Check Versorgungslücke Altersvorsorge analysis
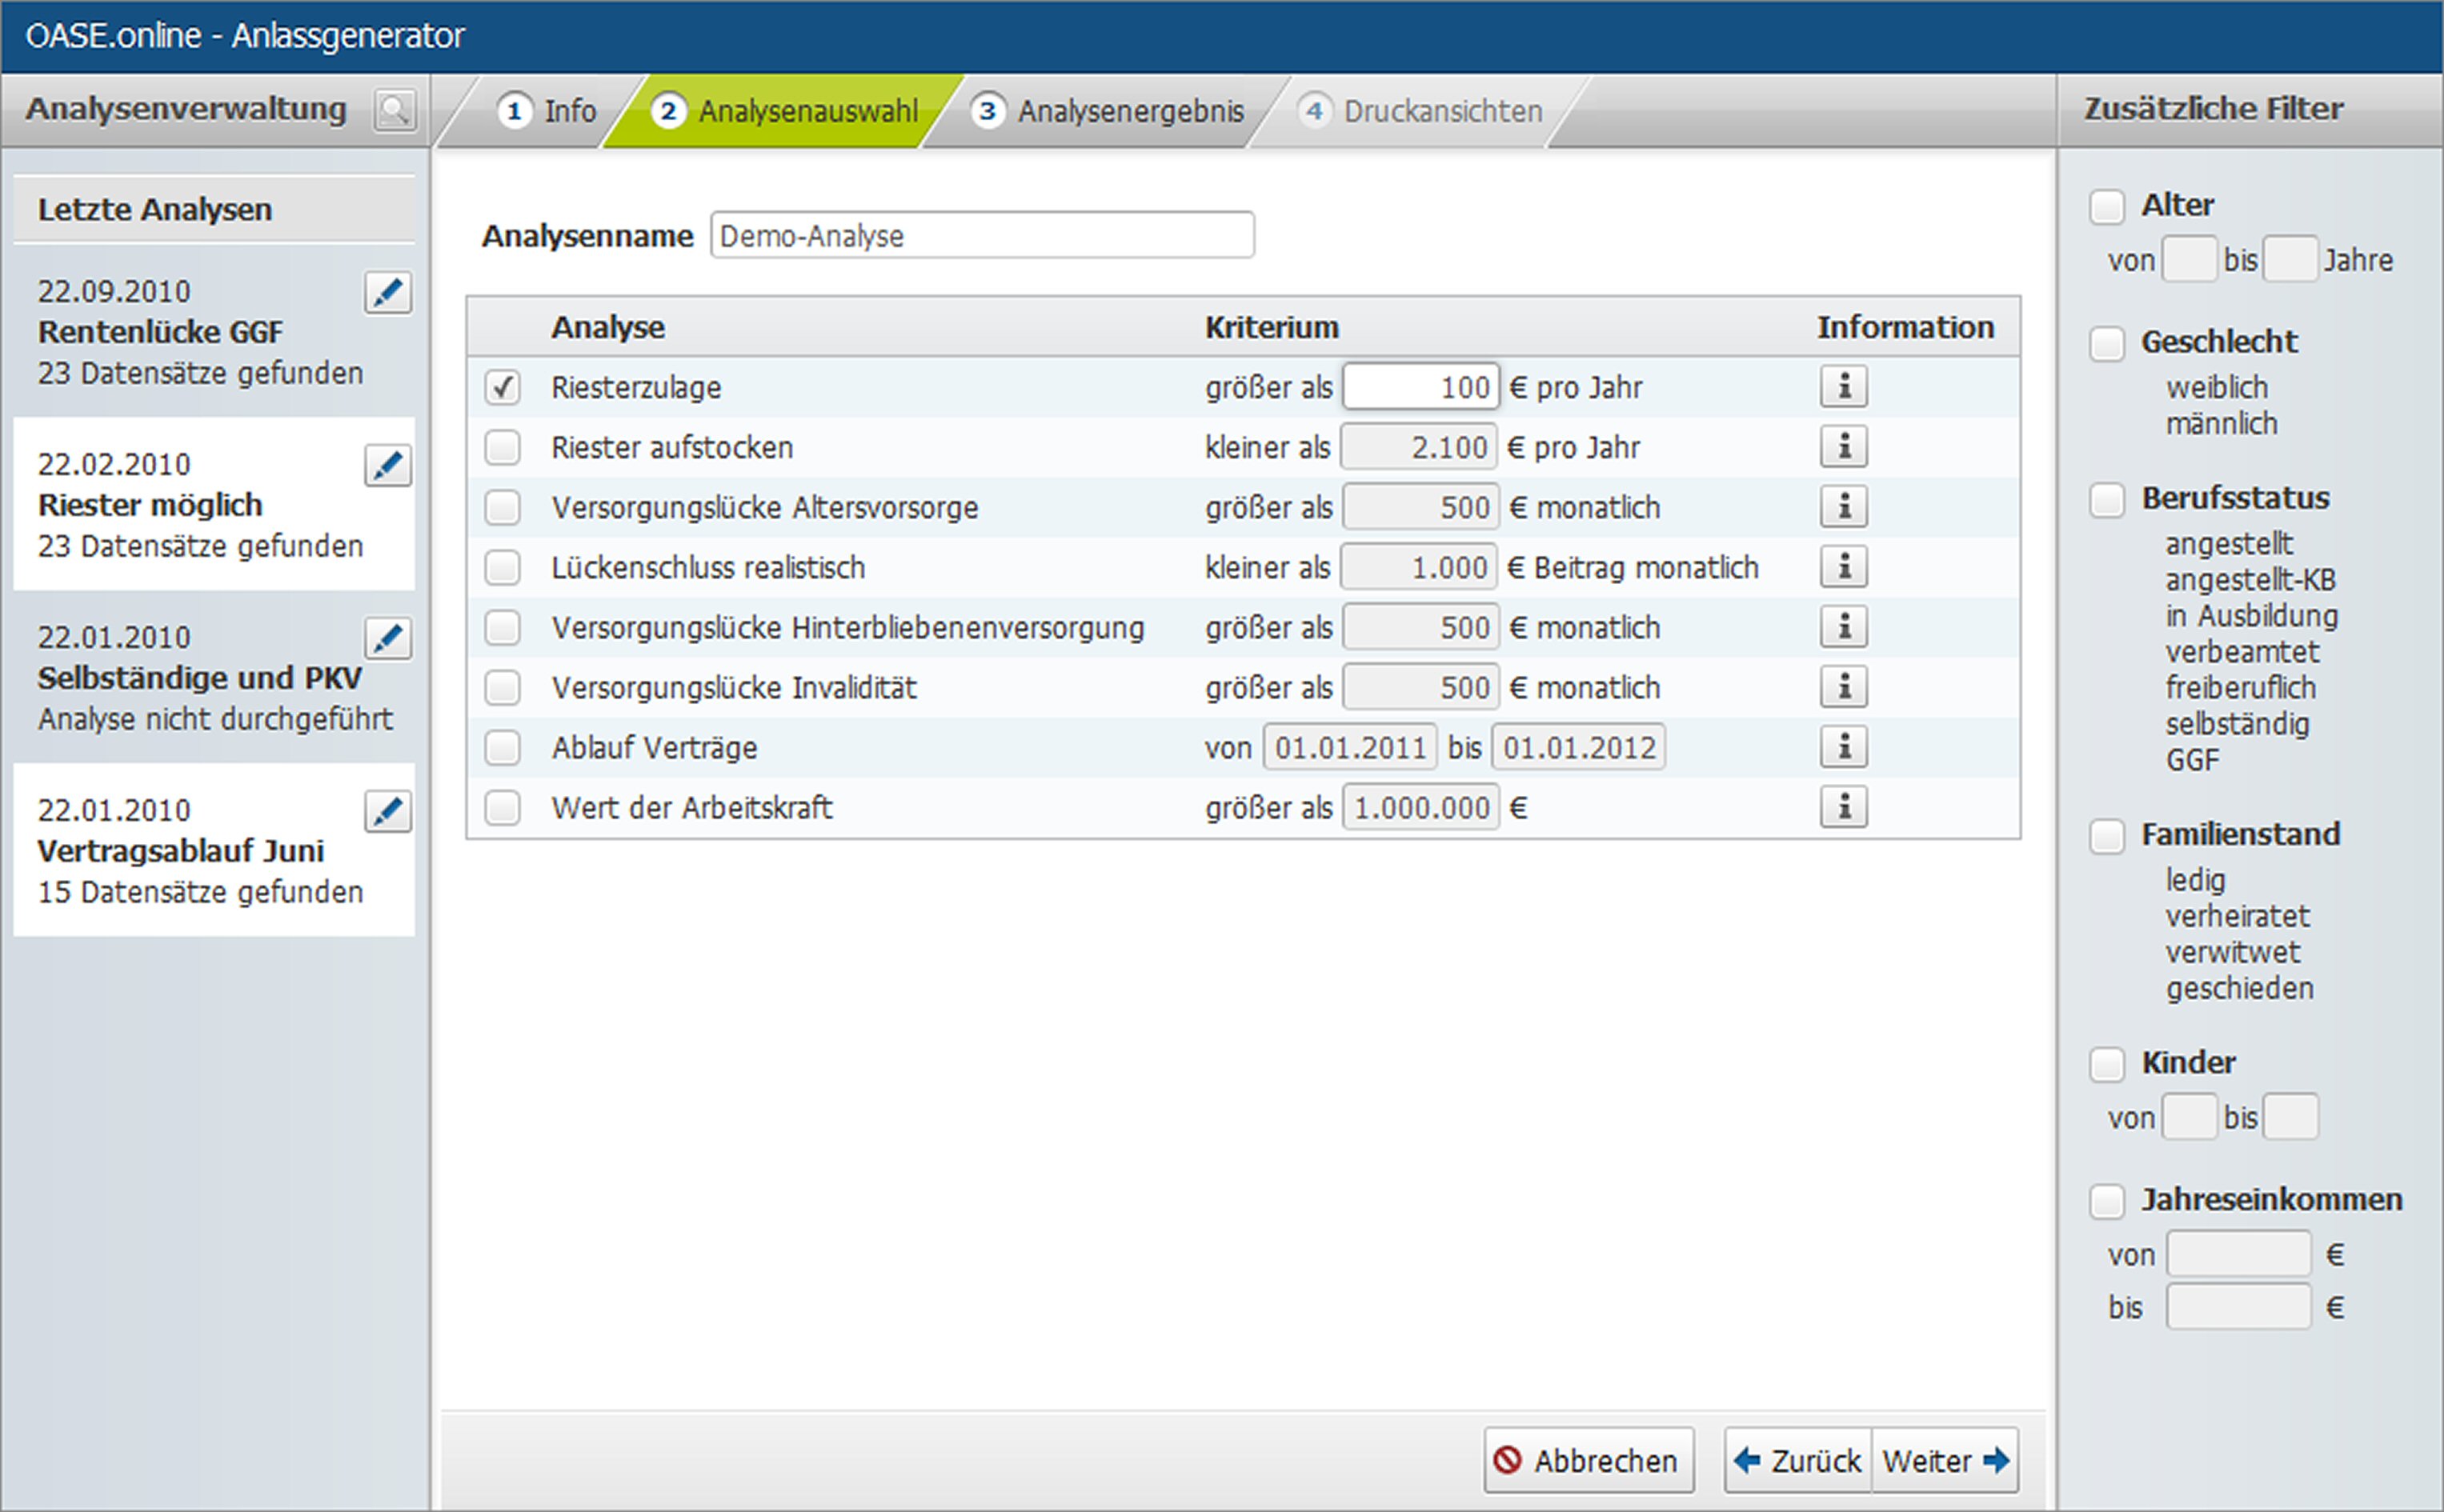The image size is (2444, 1512). click(502, 507)
